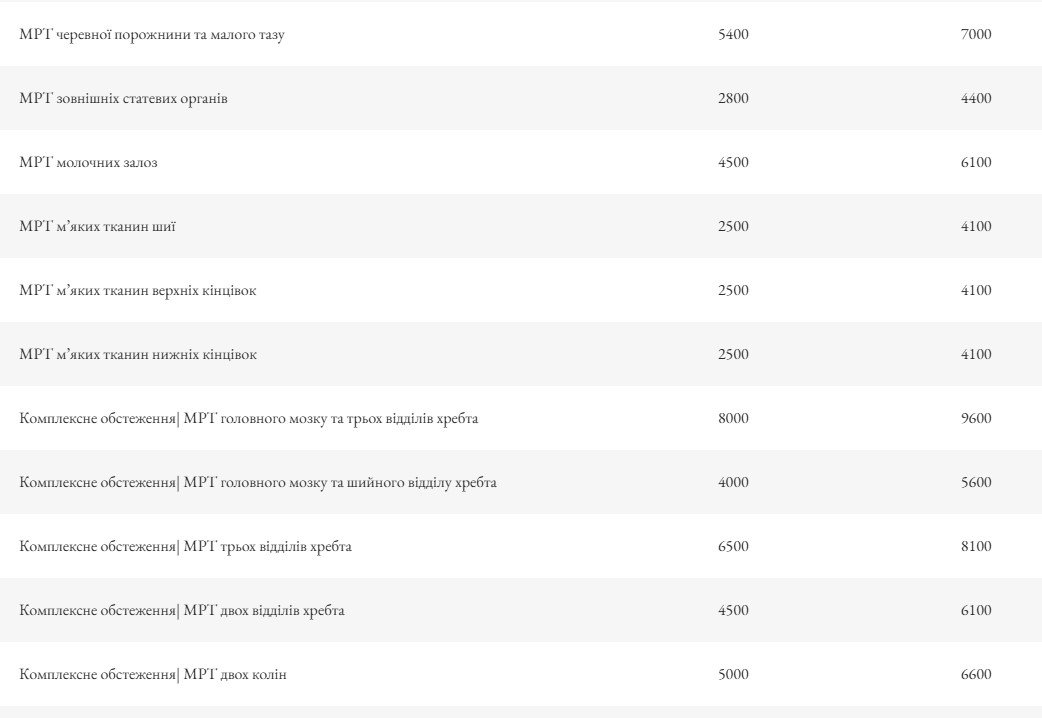Select brain and cervical spine complex exam
The height and width of the screenshot is (718, 1042).
click(x=258, y=483)
